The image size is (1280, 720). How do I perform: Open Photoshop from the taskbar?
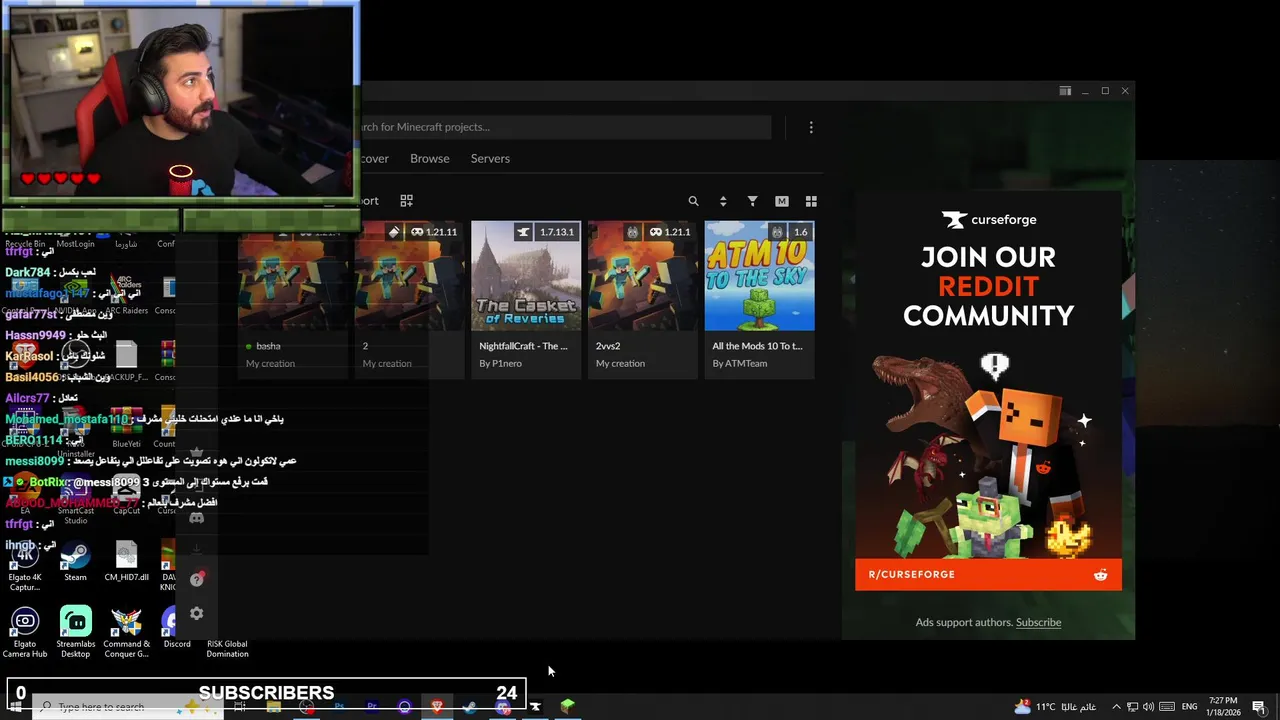tap(339, 707)
